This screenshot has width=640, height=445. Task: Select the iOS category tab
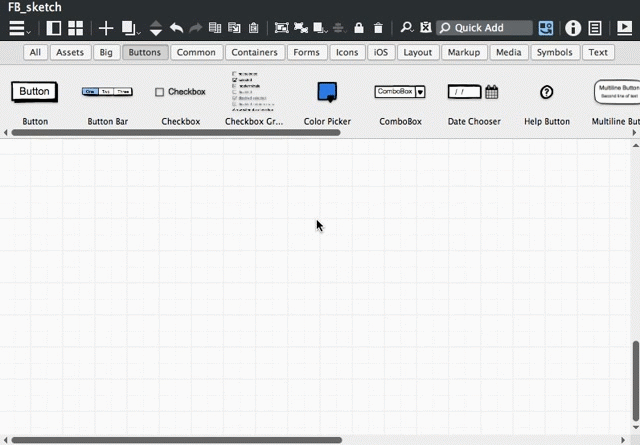pyautogui.click(x=381, y=52)
